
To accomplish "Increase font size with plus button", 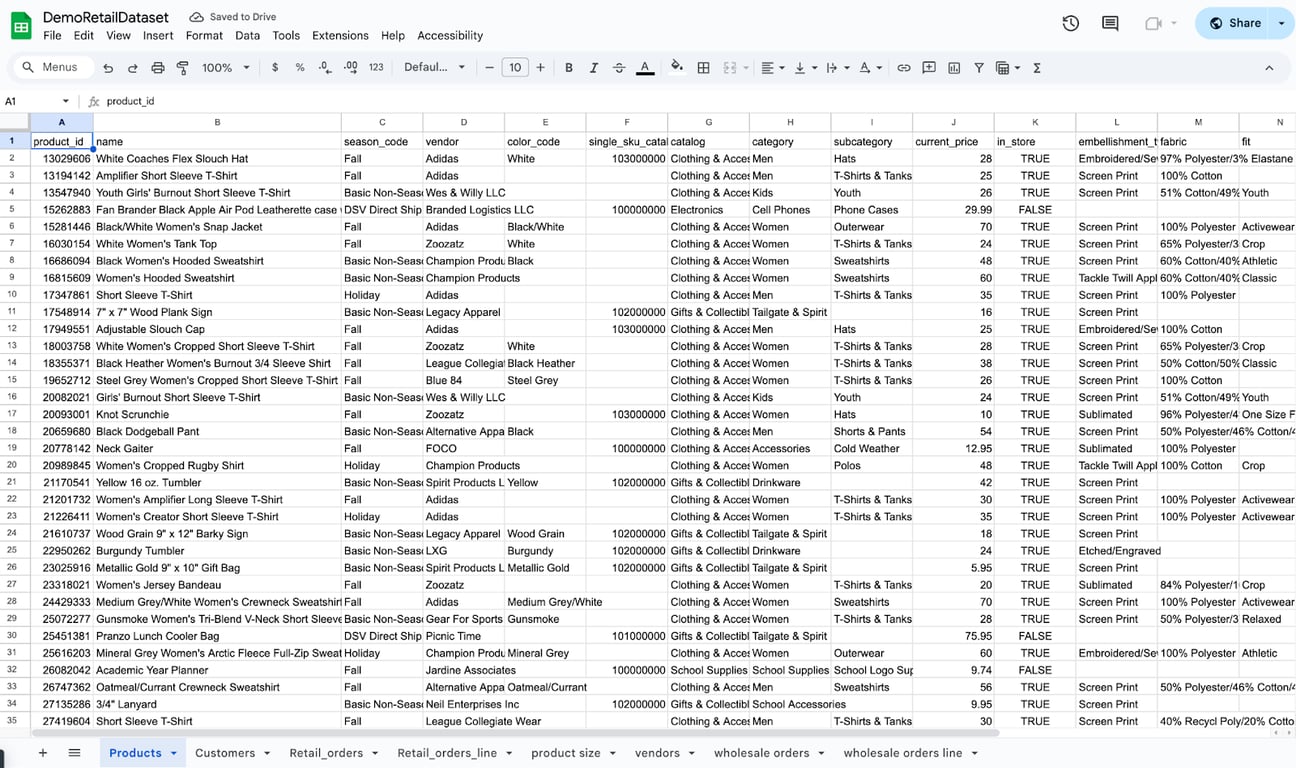I will [540, 68].
